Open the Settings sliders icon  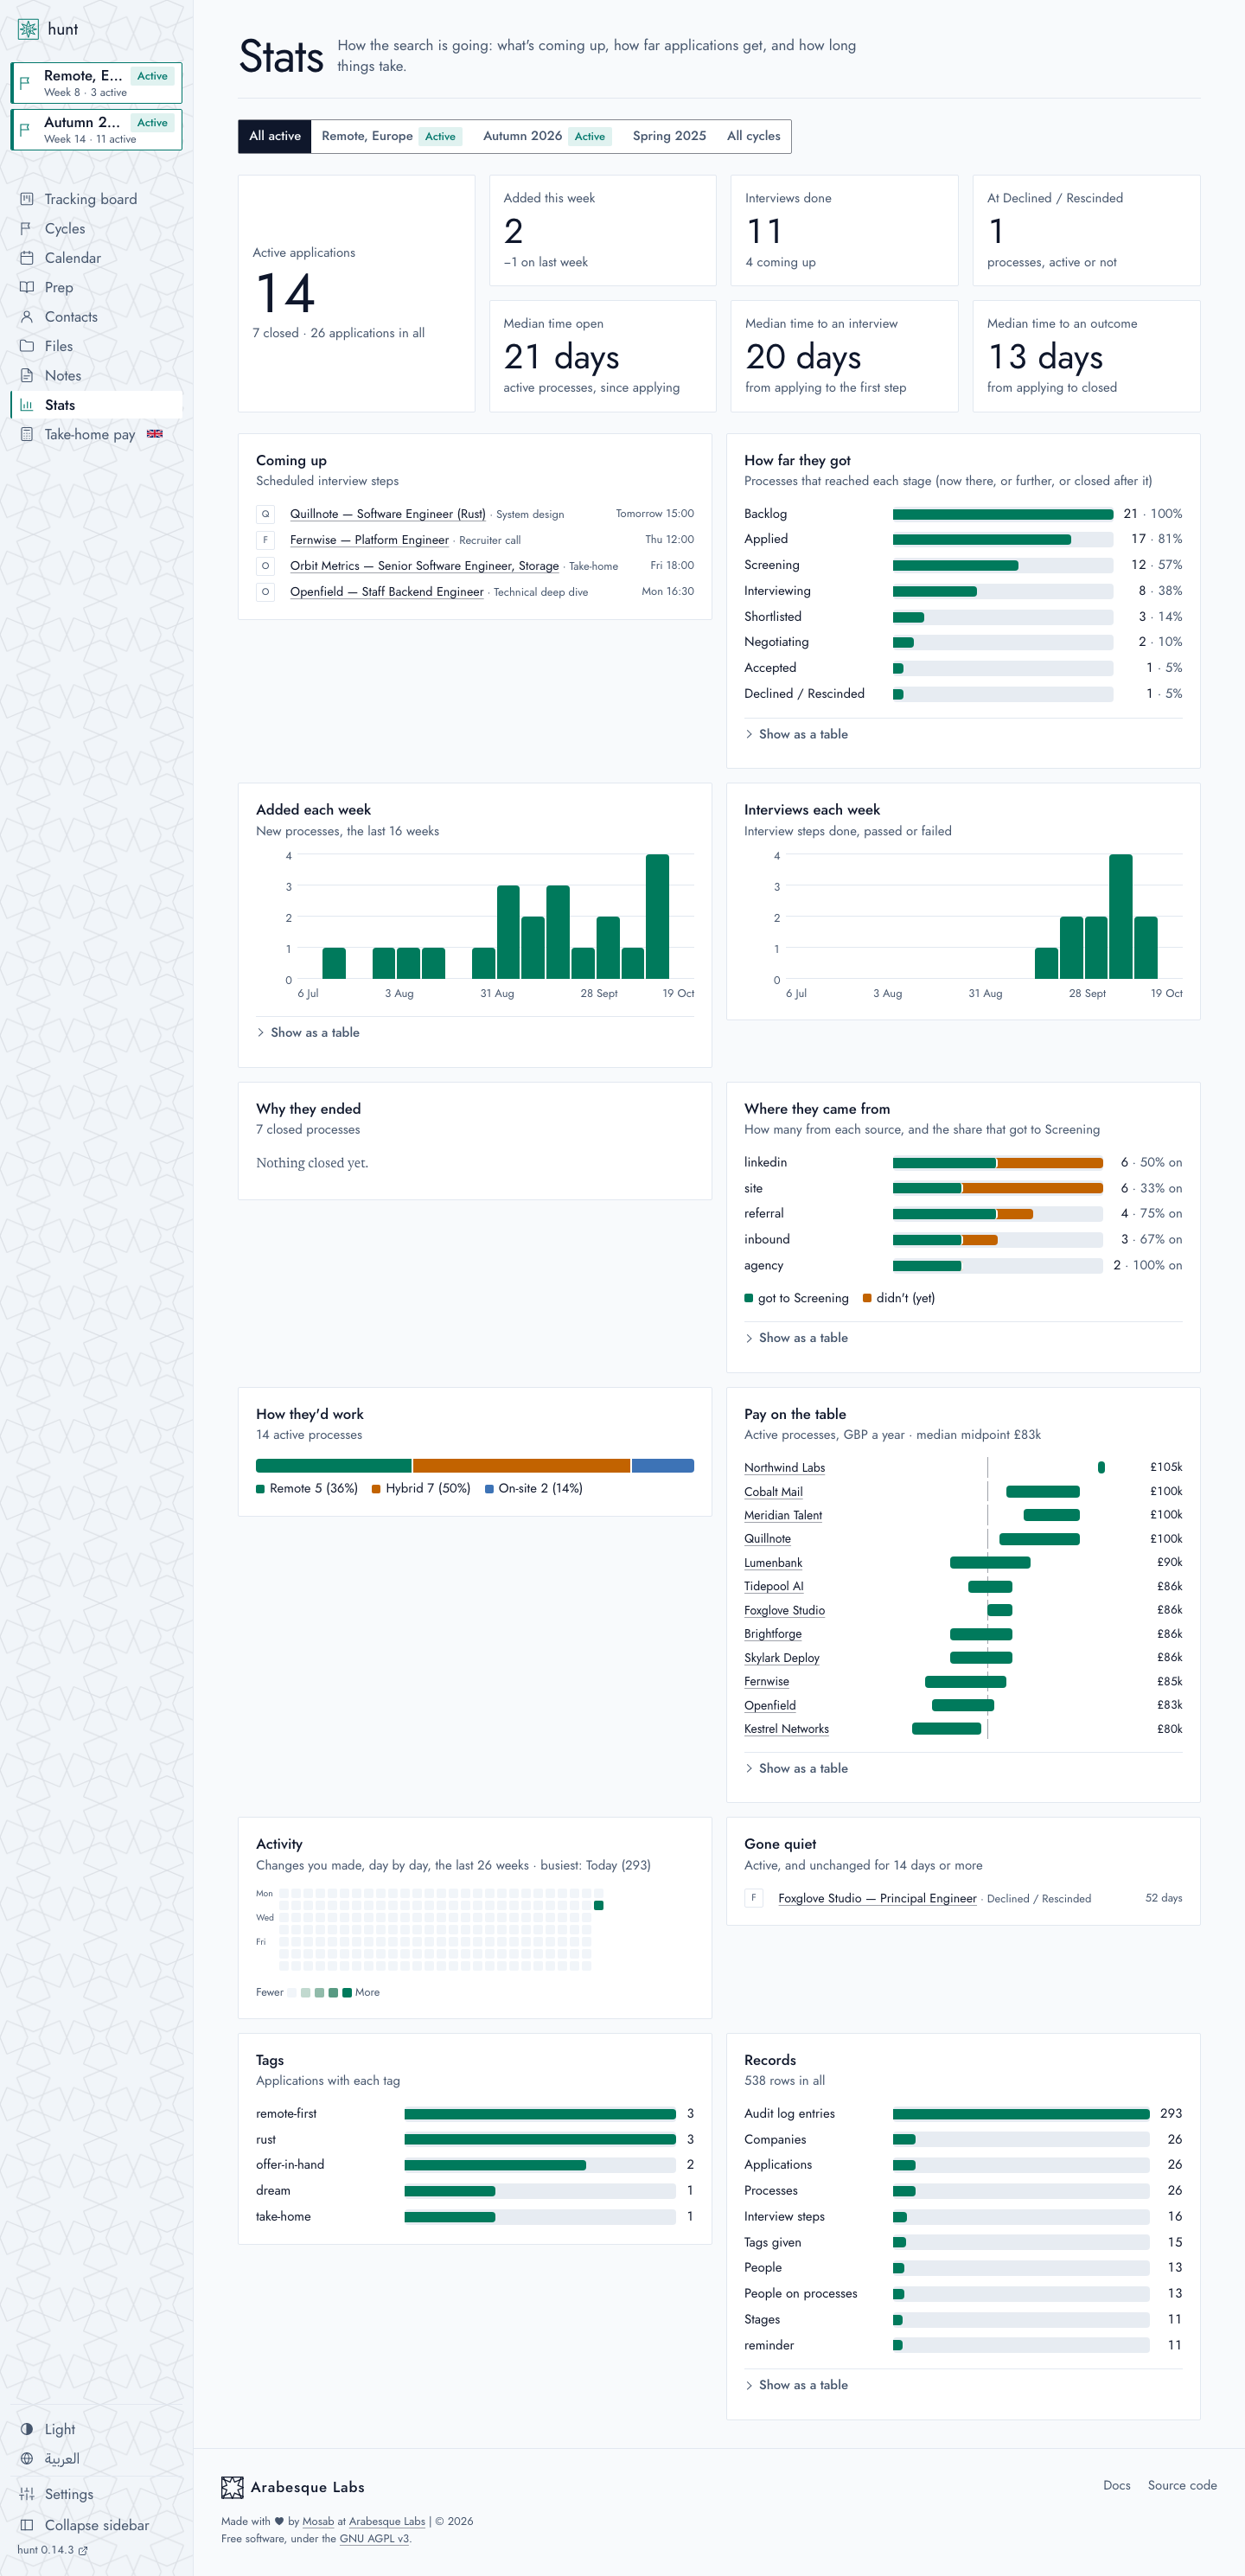click(27, 2494)
